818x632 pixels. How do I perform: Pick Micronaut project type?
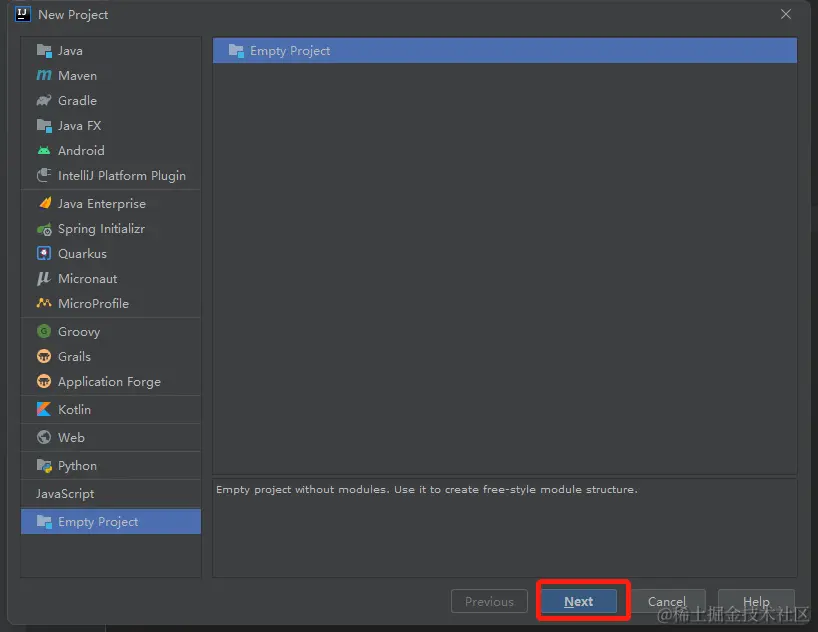click(x=111, y=279)
